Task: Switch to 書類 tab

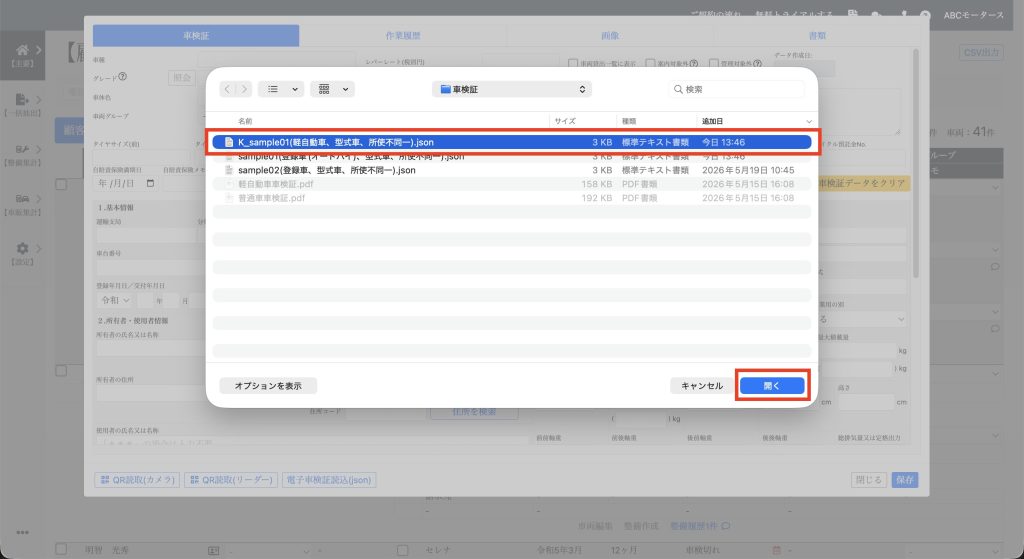Action: point(817,36)
